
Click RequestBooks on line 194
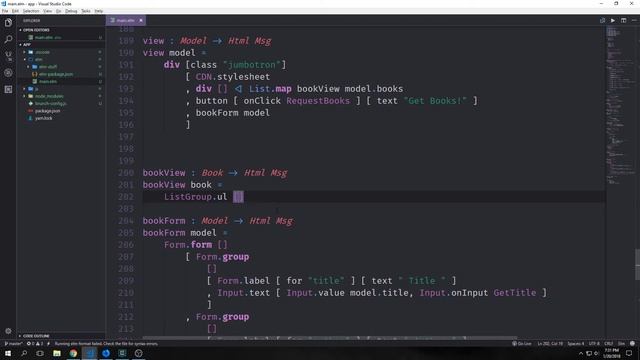click(x=318, y=101)
